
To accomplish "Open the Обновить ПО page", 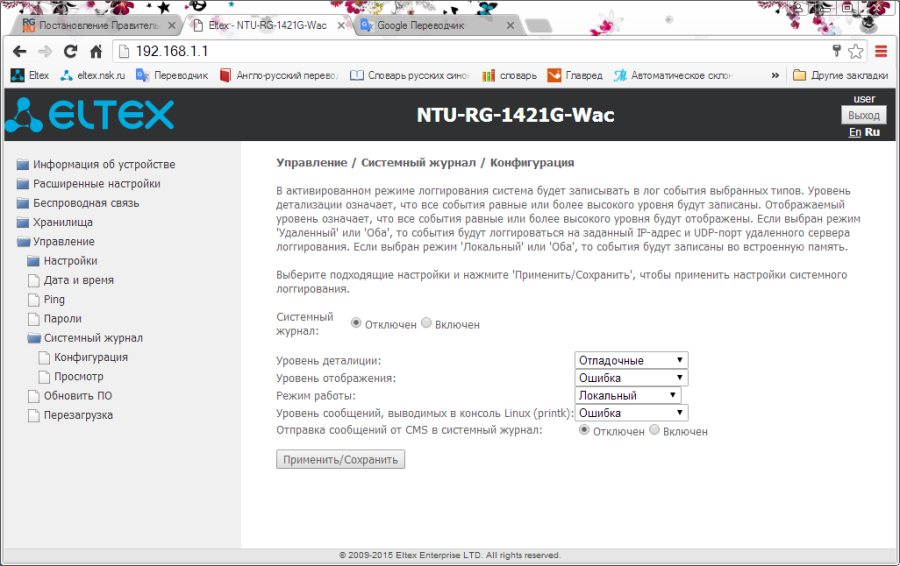I will point(70,396).
